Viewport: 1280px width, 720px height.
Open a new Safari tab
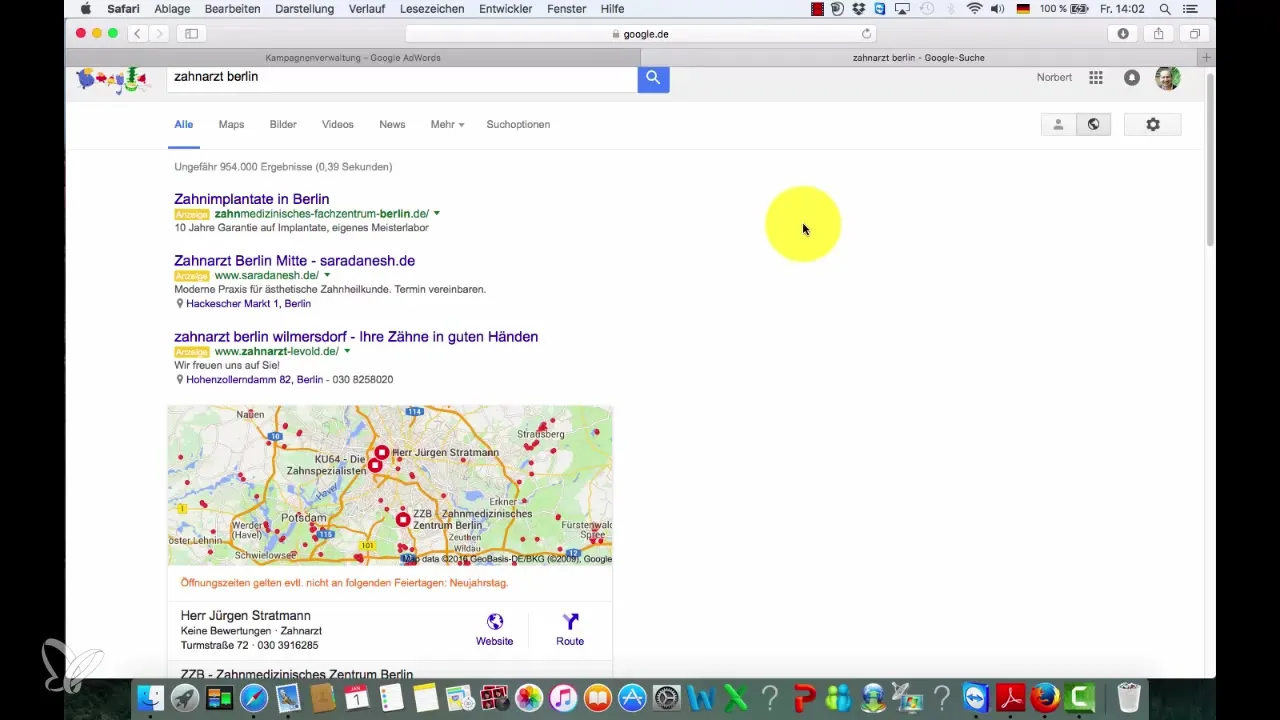pyautogui.click(x=1208, y=57)
